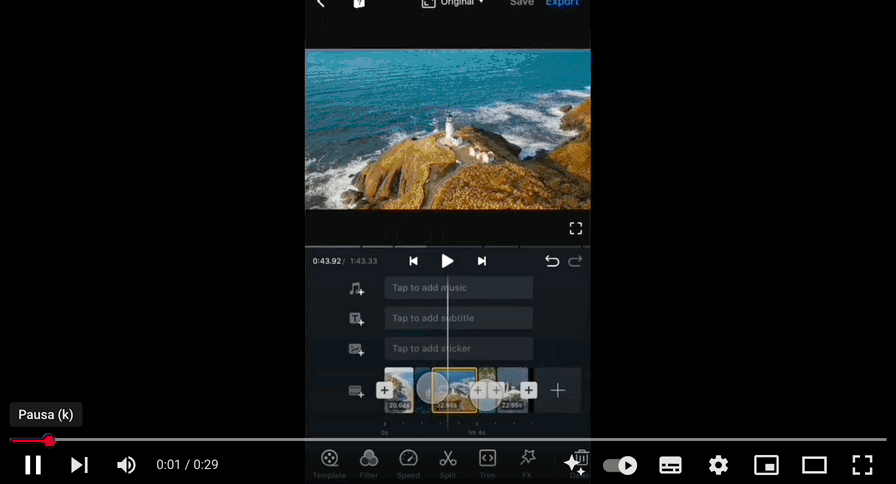The width and height of the screenshot is (896, 484).
Task: Click the 0:01 / 0:29 time display
Action: [187, 465]
